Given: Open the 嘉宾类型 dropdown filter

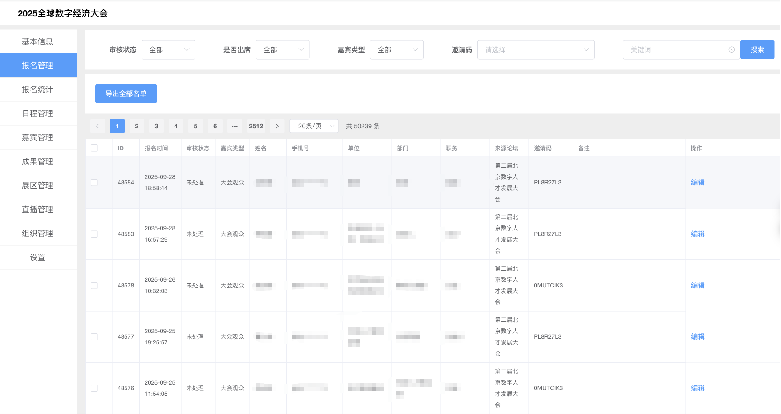Looking at the screenshot, I should (398, 49).
